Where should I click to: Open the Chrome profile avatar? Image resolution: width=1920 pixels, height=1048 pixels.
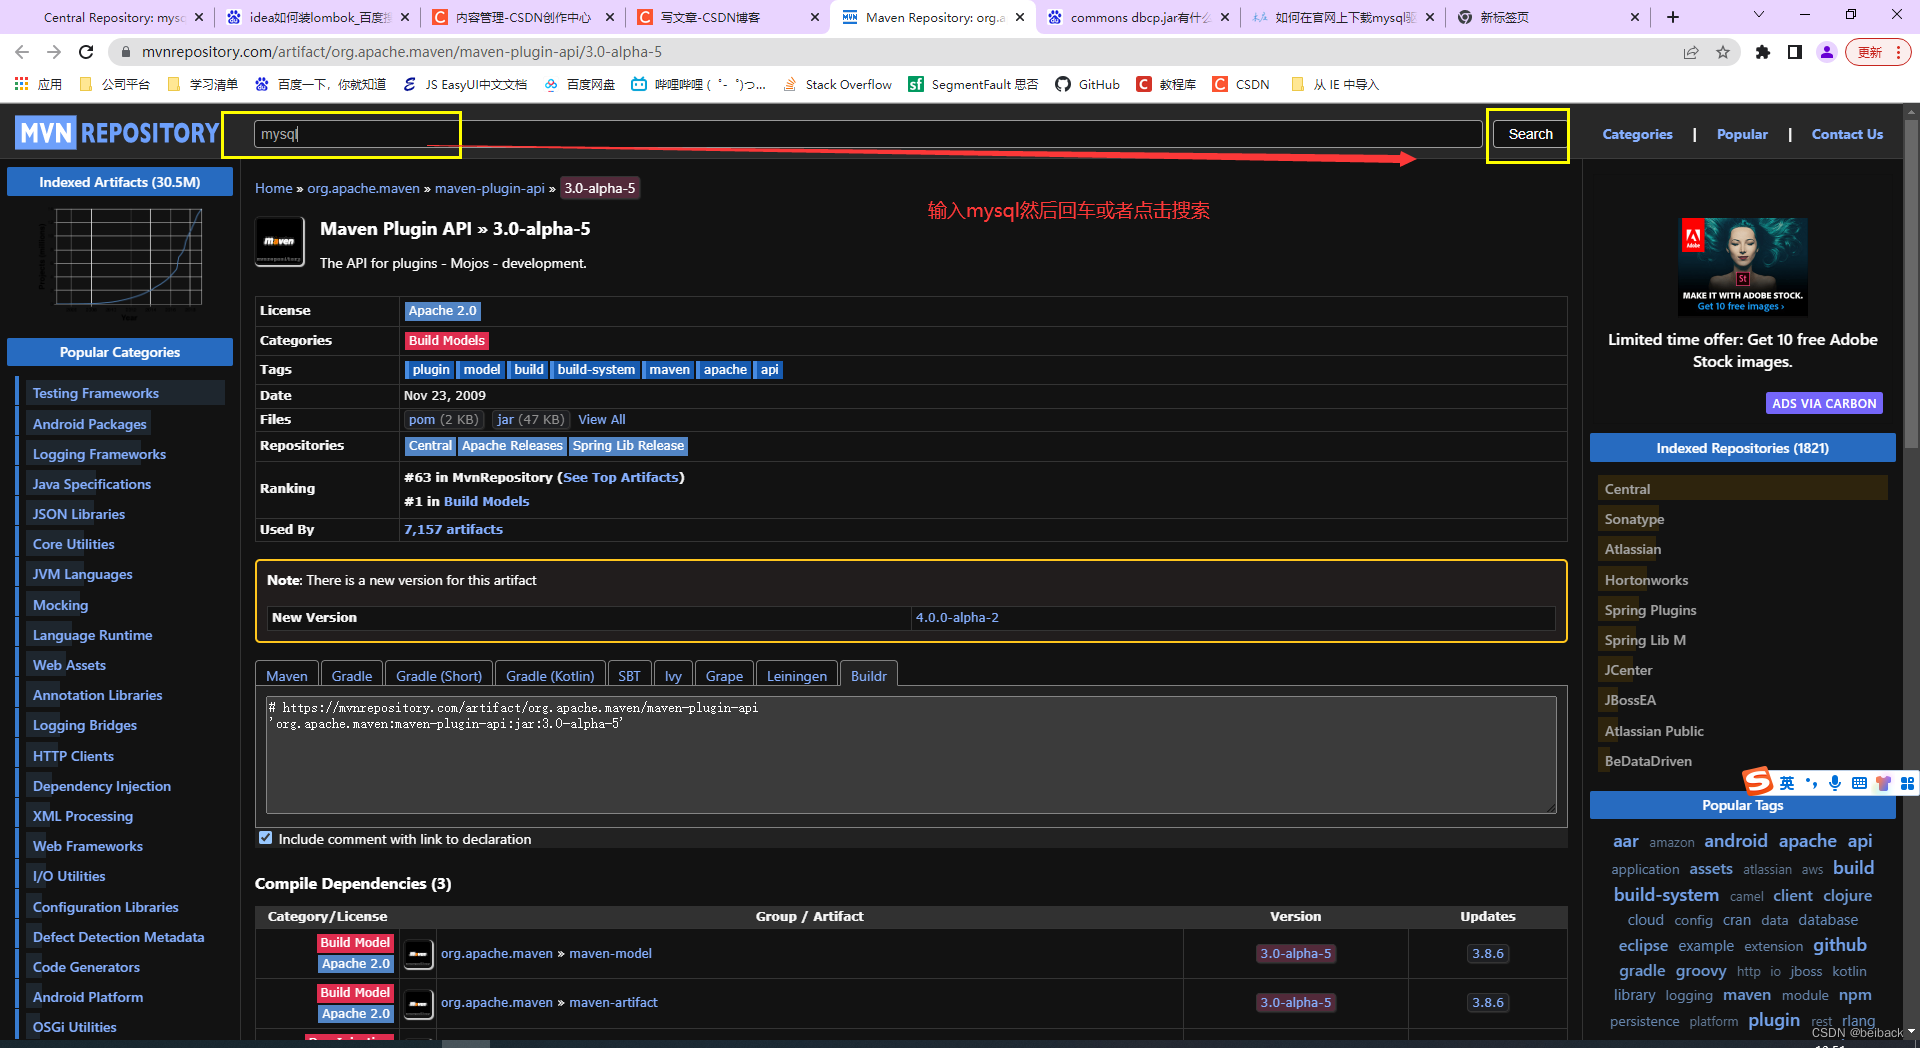[1827, 52]
